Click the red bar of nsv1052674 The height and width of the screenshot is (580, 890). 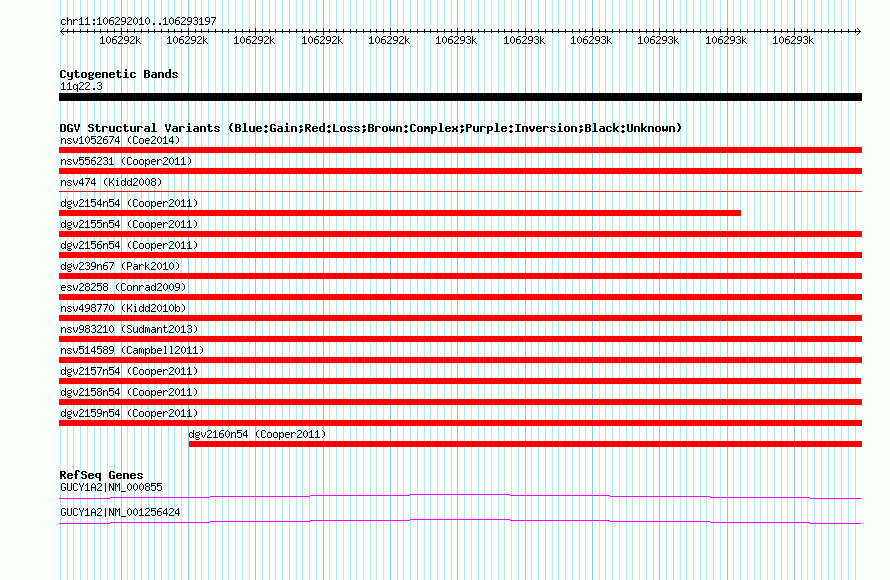pos(460,150)
